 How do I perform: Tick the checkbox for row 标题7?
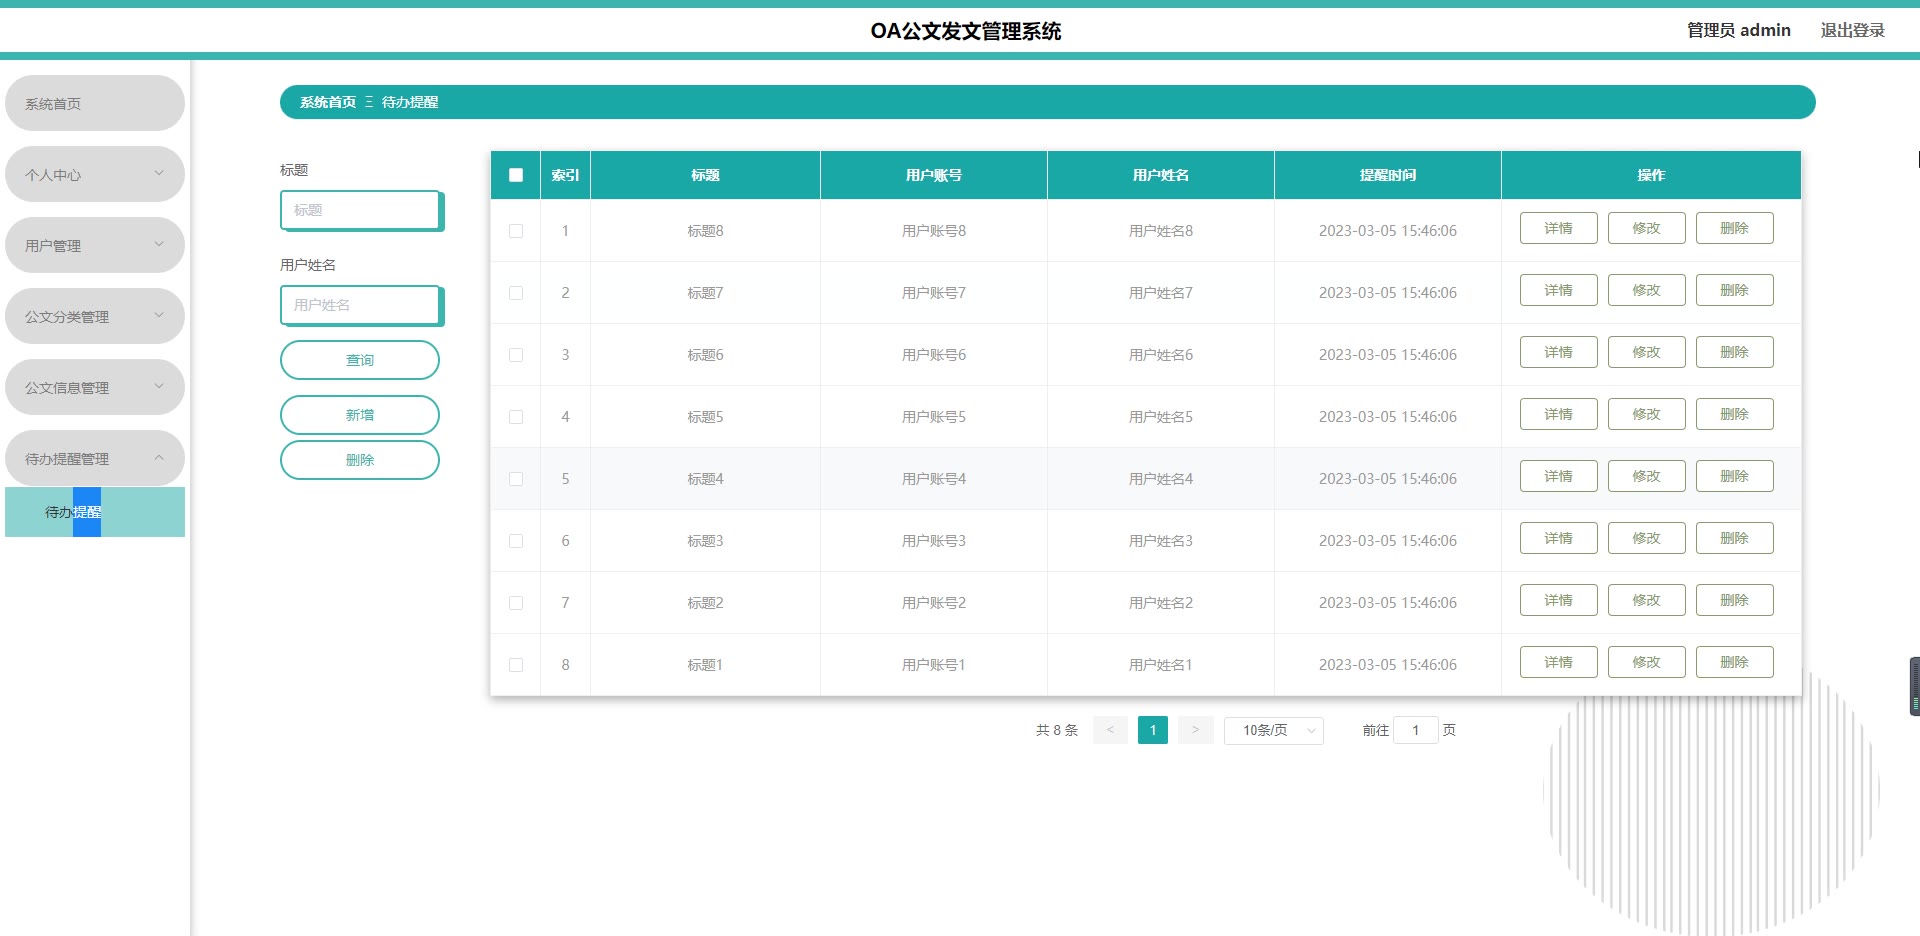(516, 293)
